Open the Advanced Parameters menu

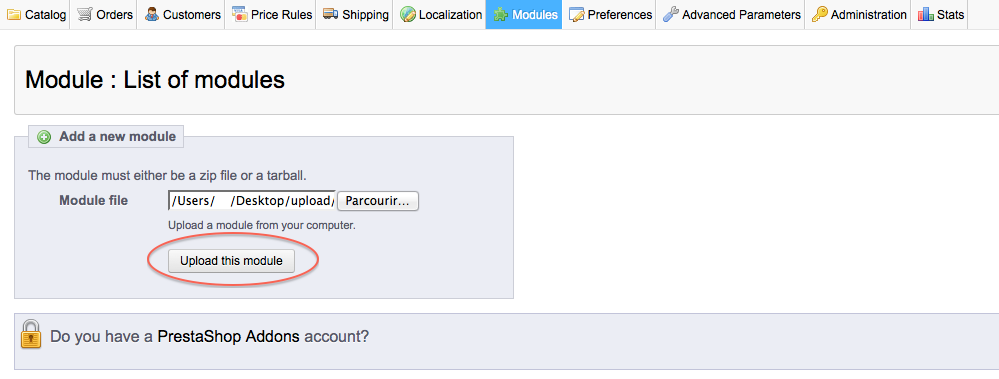tap(731, 15)
